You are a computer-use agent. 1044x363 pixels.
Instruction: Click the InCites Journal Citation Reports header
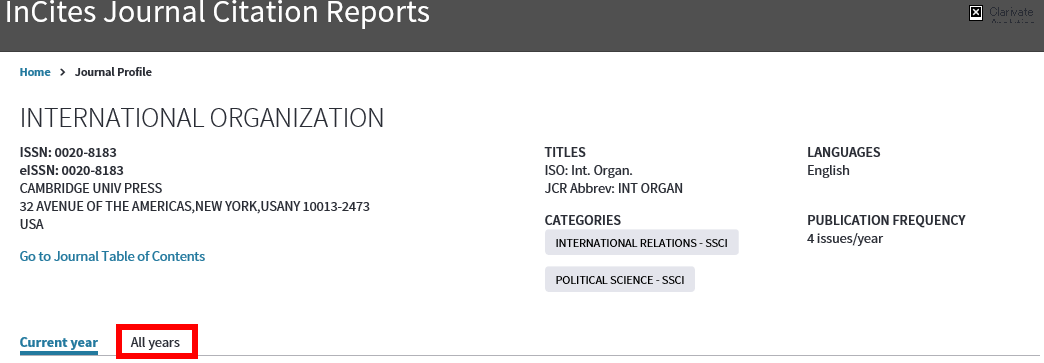217,13
